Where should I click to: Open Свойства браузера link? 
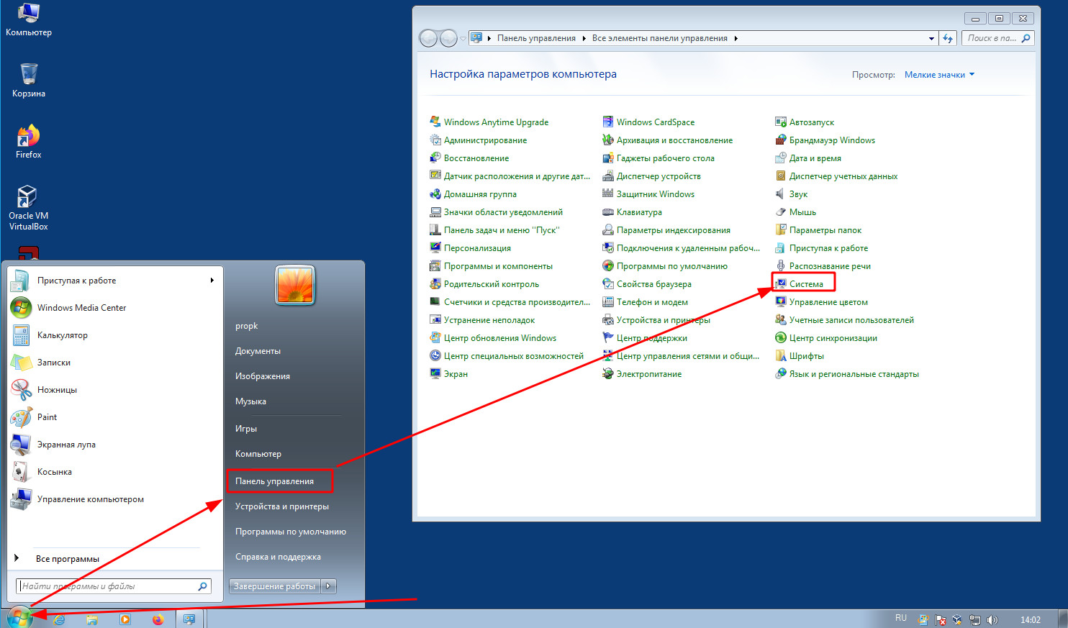click(654, 284)
